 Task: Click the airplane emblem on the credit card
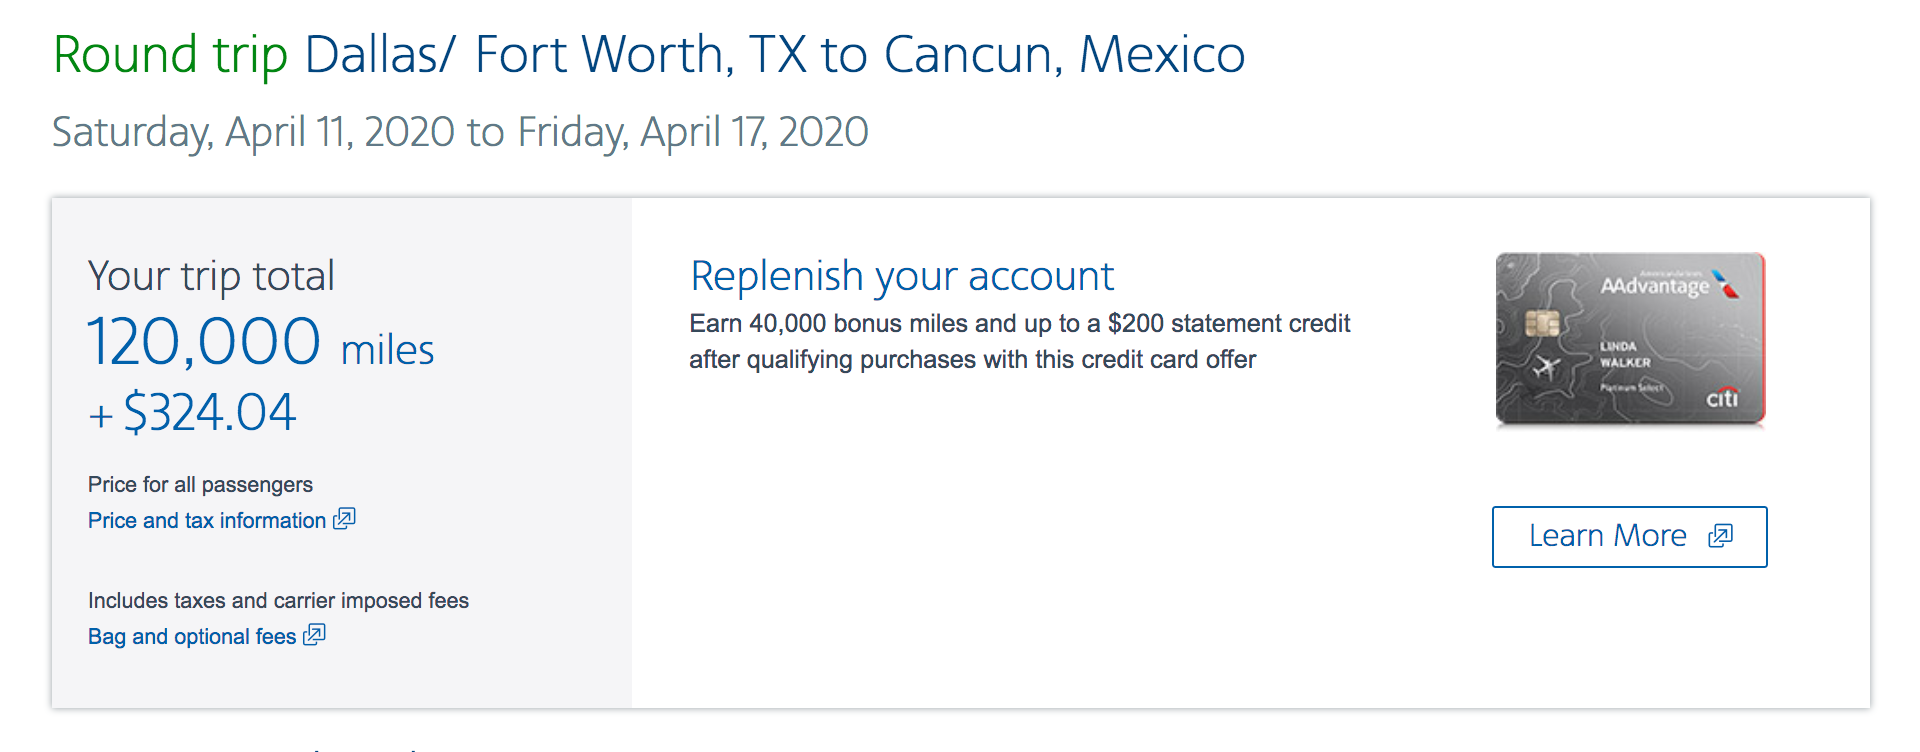1546,368
